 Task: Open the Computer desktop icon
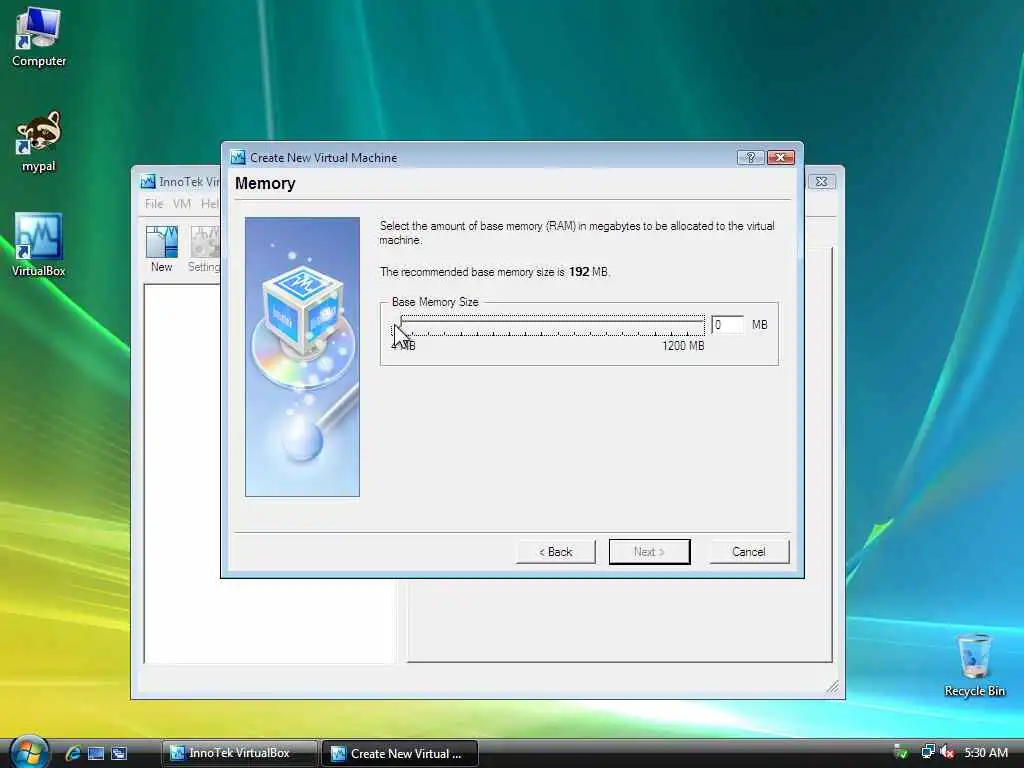38,37
